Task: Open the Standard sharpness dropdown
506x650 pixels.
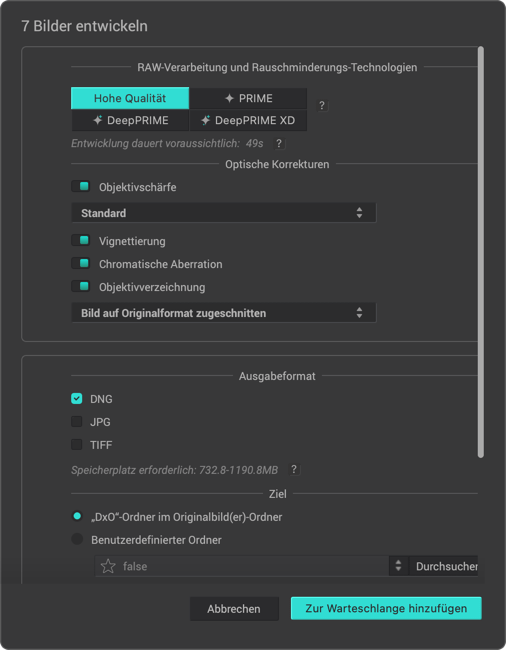Action: (x=224, y=213)
